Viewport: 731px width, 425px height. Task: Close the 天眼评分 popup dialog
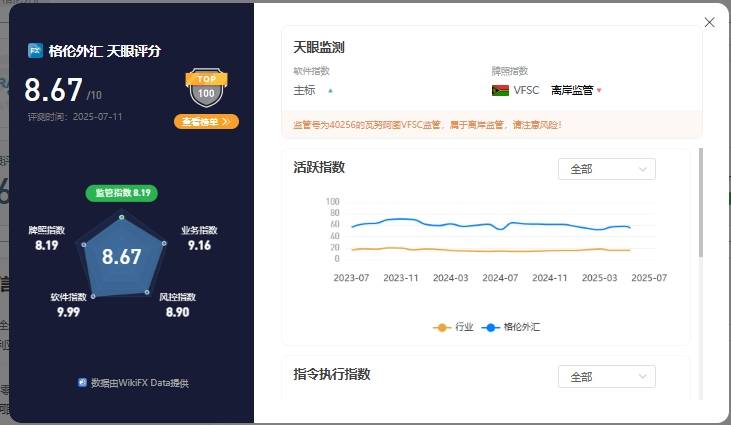(x=709, y=22)
